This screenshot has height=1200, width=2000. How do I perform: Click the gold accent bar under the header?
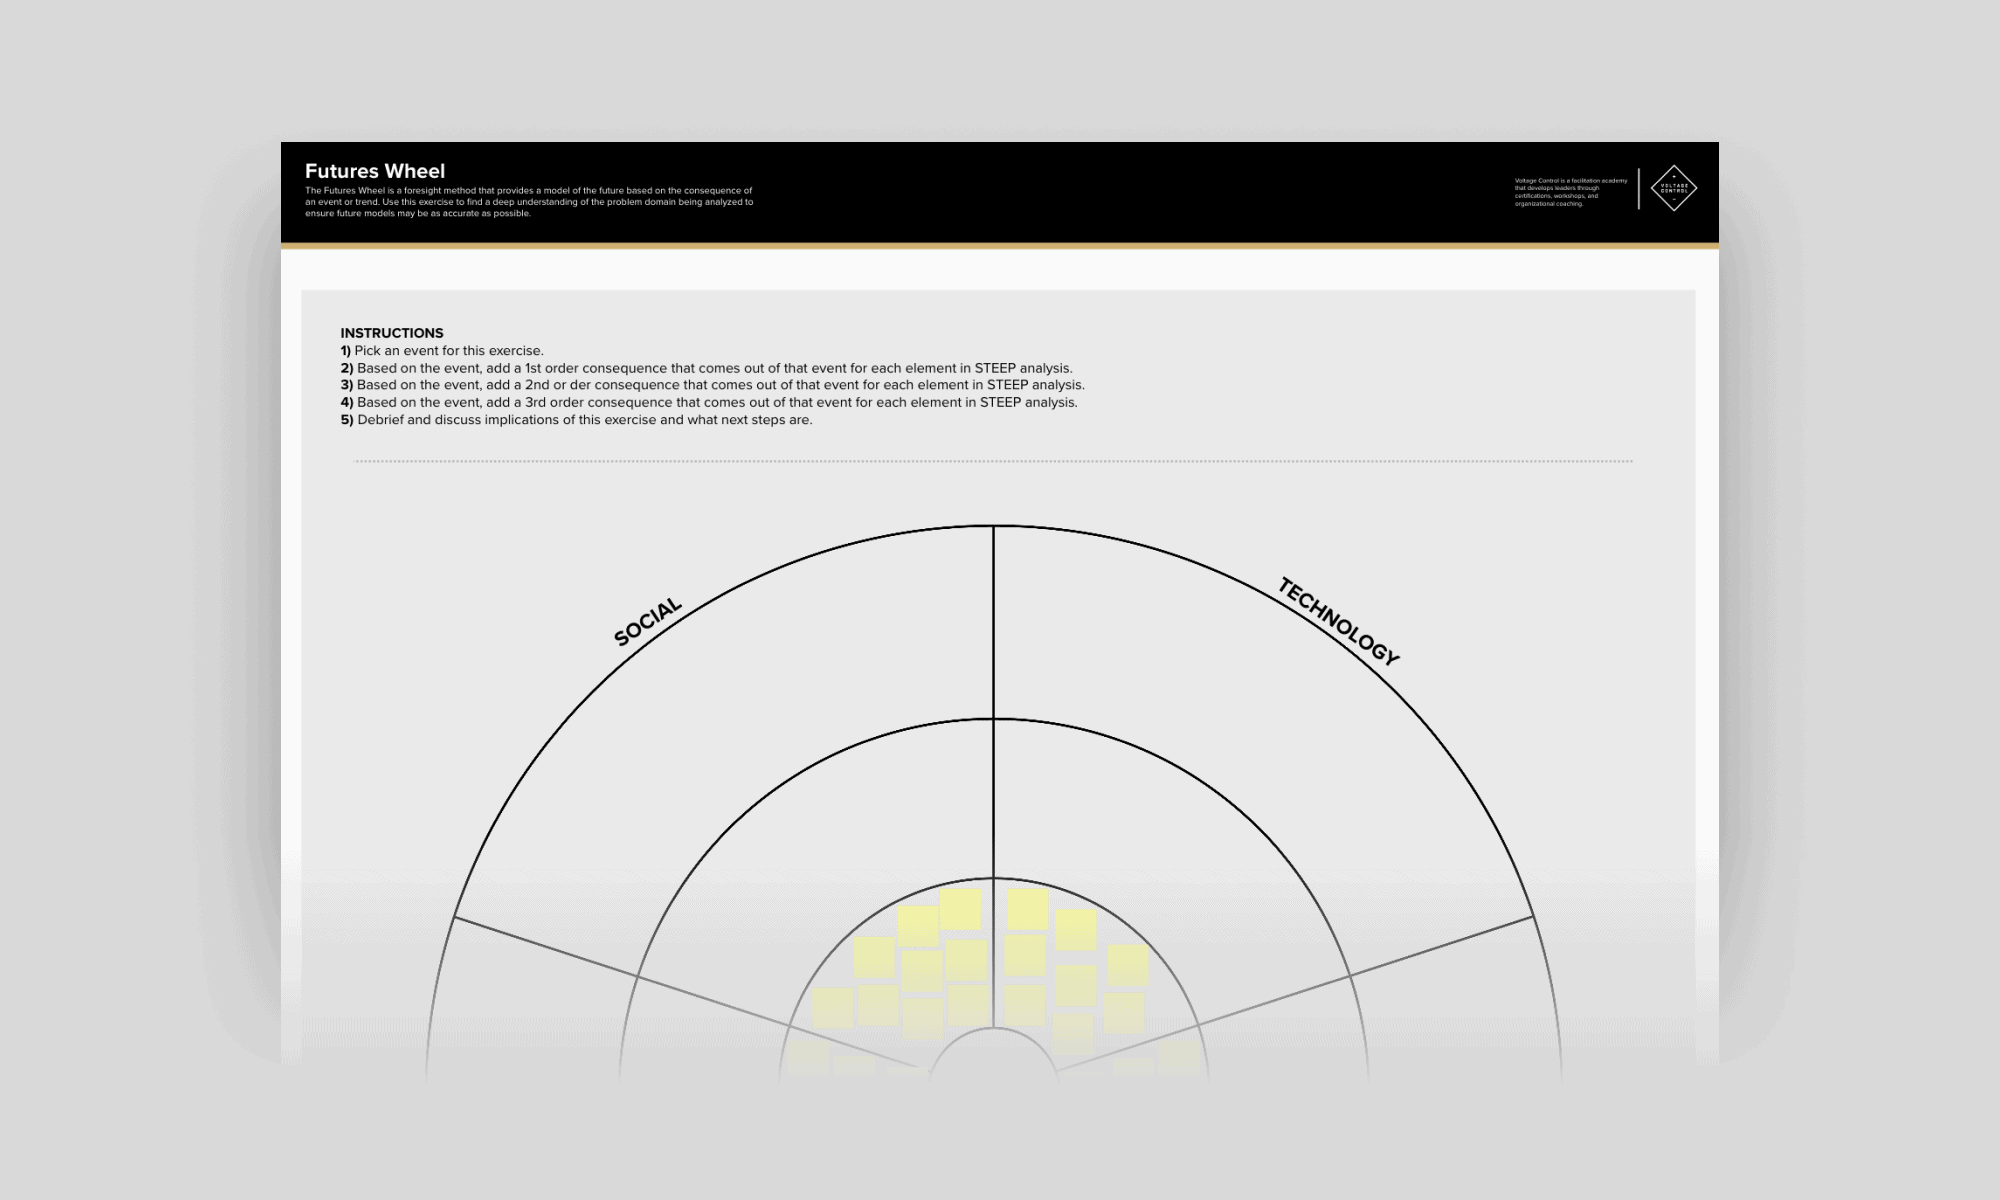pos(999,245)
